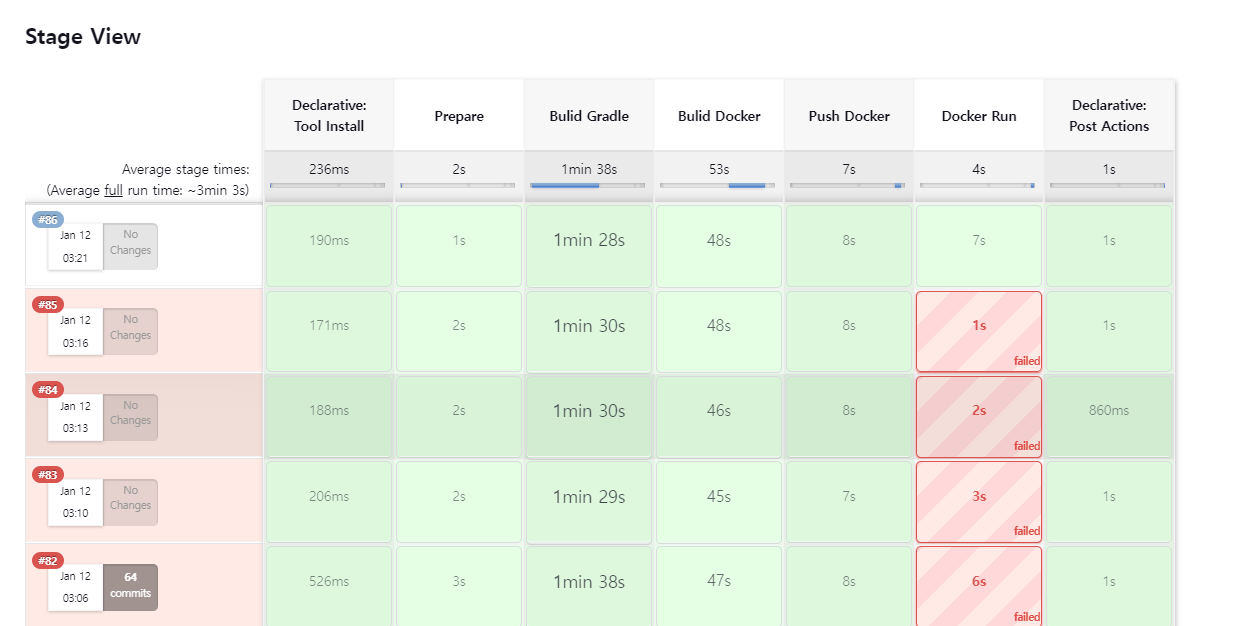1240x626 pixels.
Task: Toggle the No Changes badge for build #86
Action: (130, 246)
